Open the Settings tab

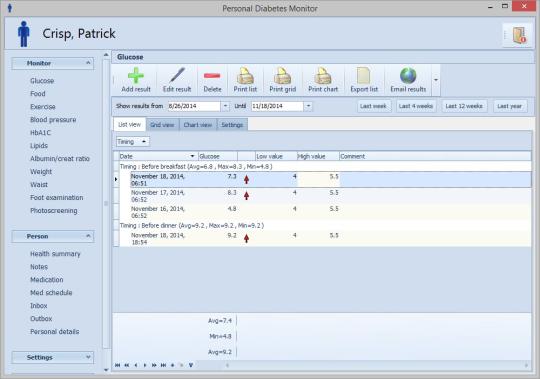pos(232,125)
